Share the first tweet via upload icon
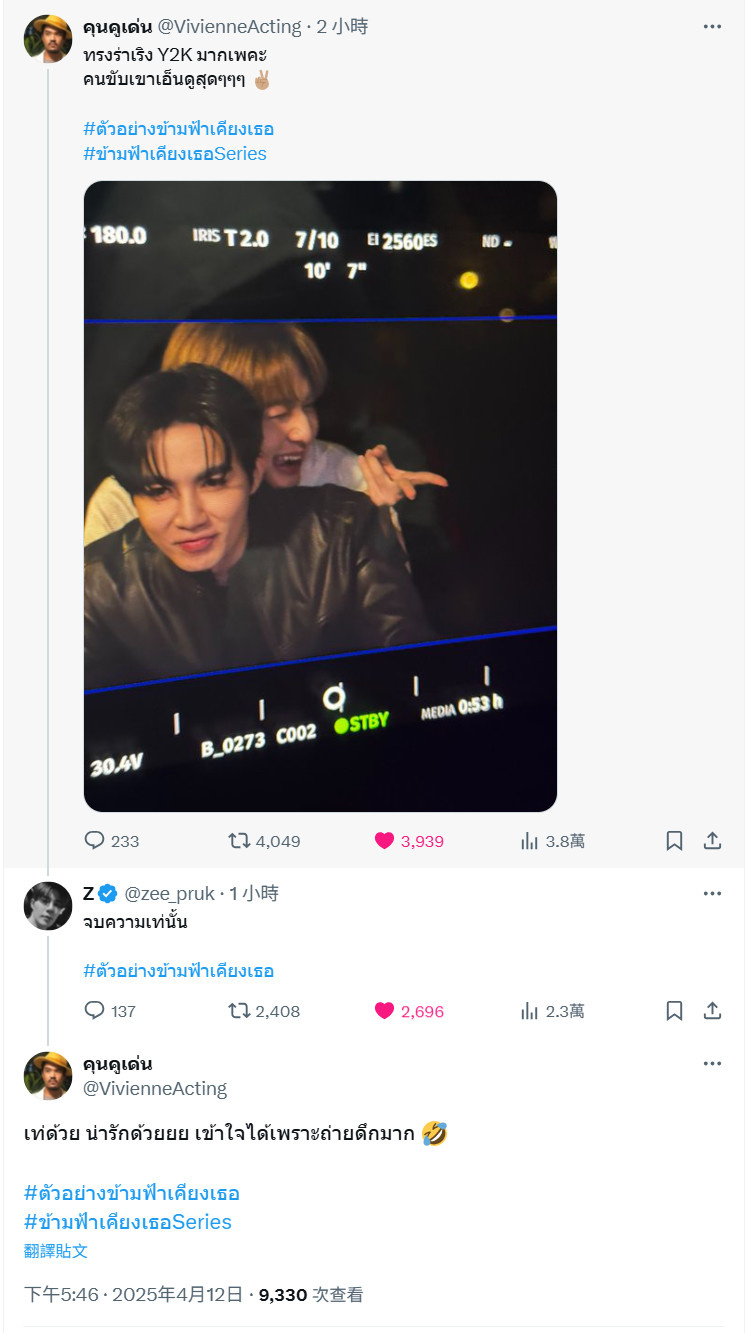 (712, 841)
